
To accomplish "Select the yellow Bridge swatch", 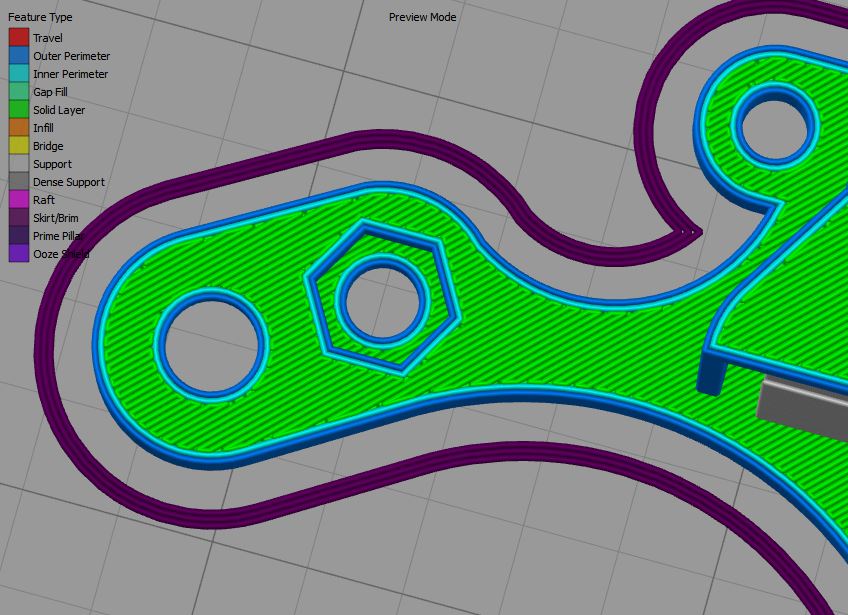I will click(x=19, y=146).
